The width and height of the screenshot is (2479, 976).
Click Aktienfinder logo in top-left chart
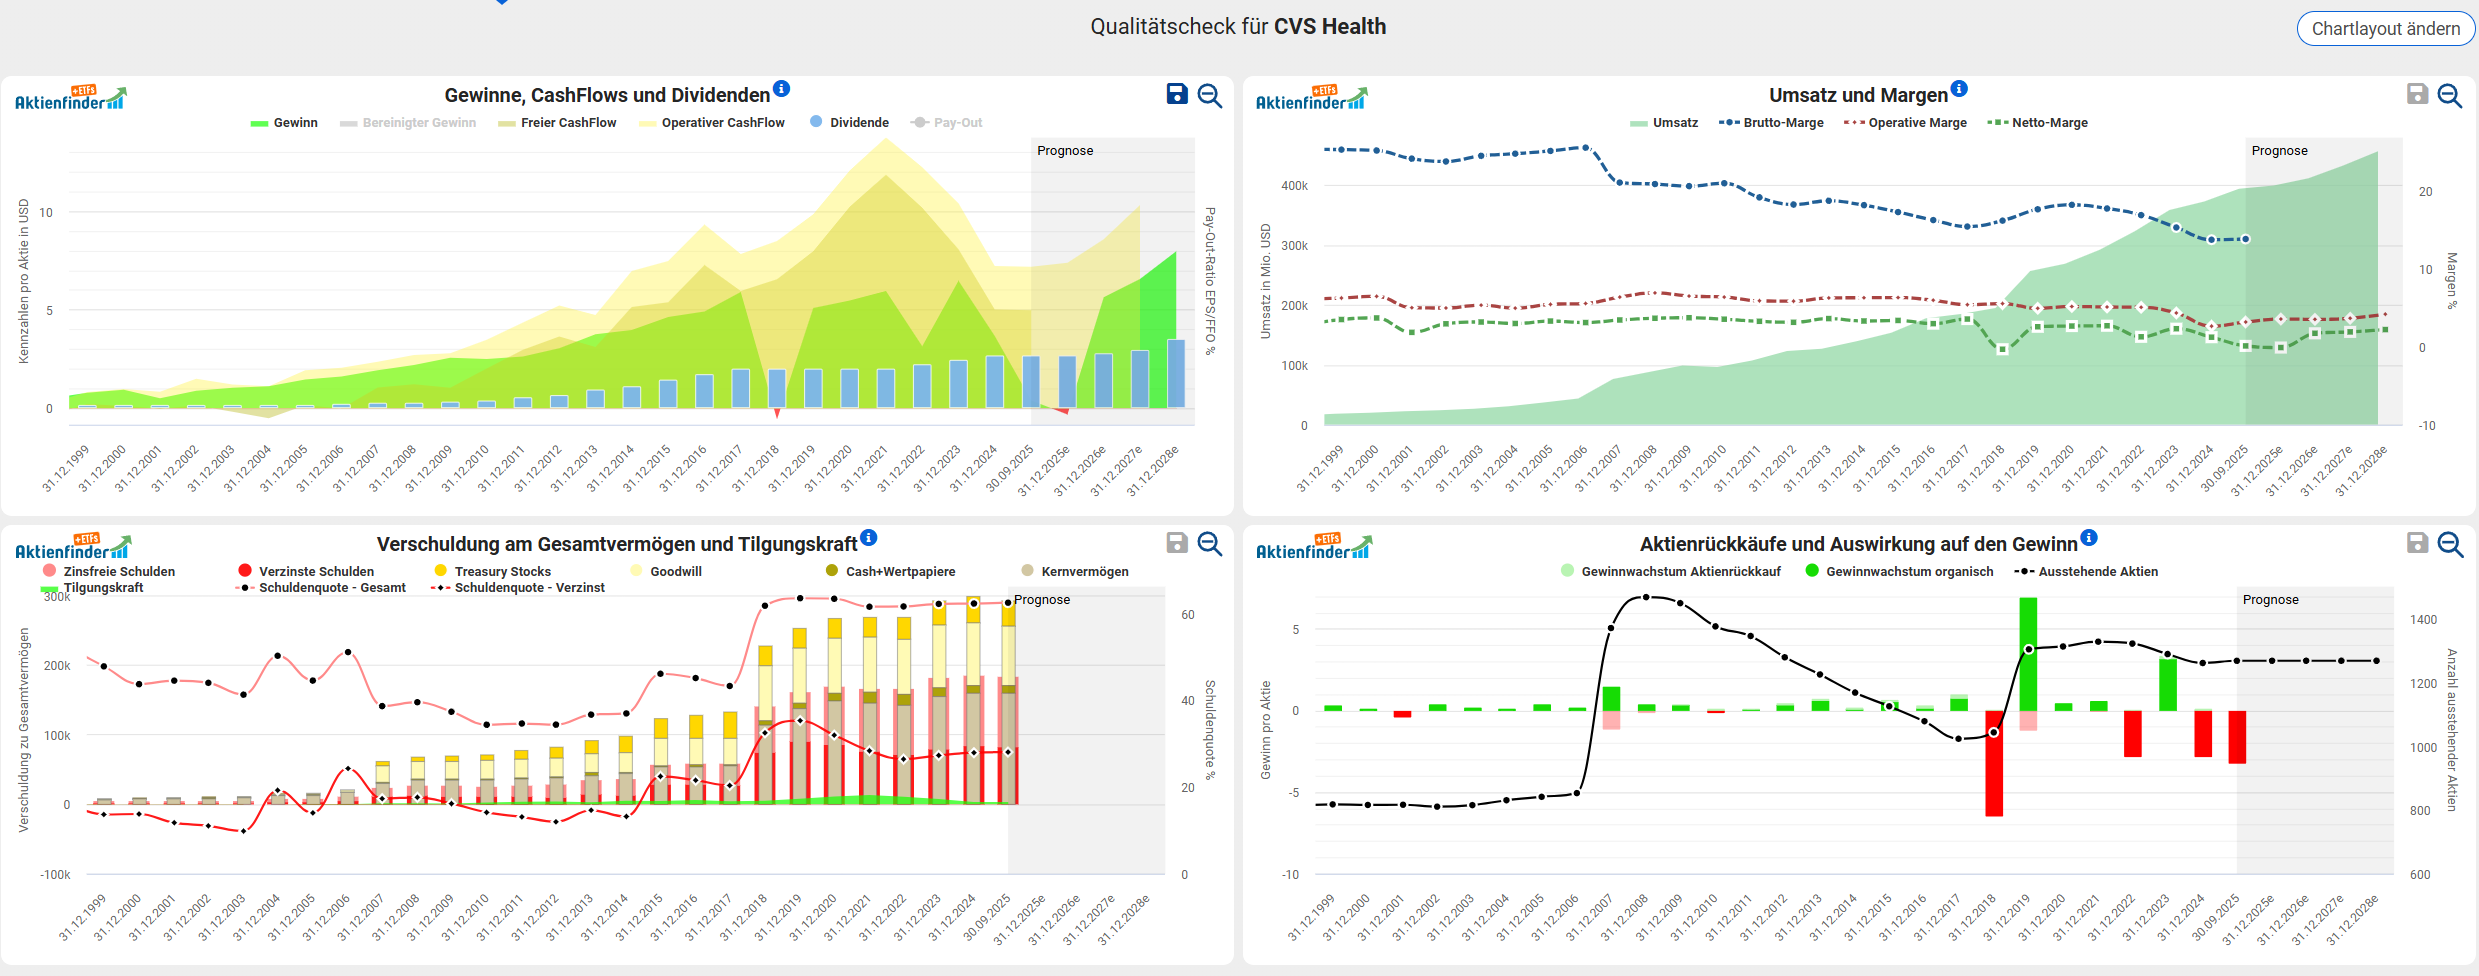coord(71,98)
